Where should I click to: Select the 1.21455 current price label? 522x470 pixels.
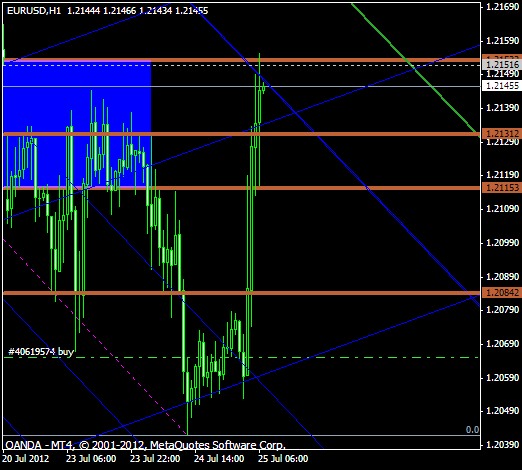(502, 86)
